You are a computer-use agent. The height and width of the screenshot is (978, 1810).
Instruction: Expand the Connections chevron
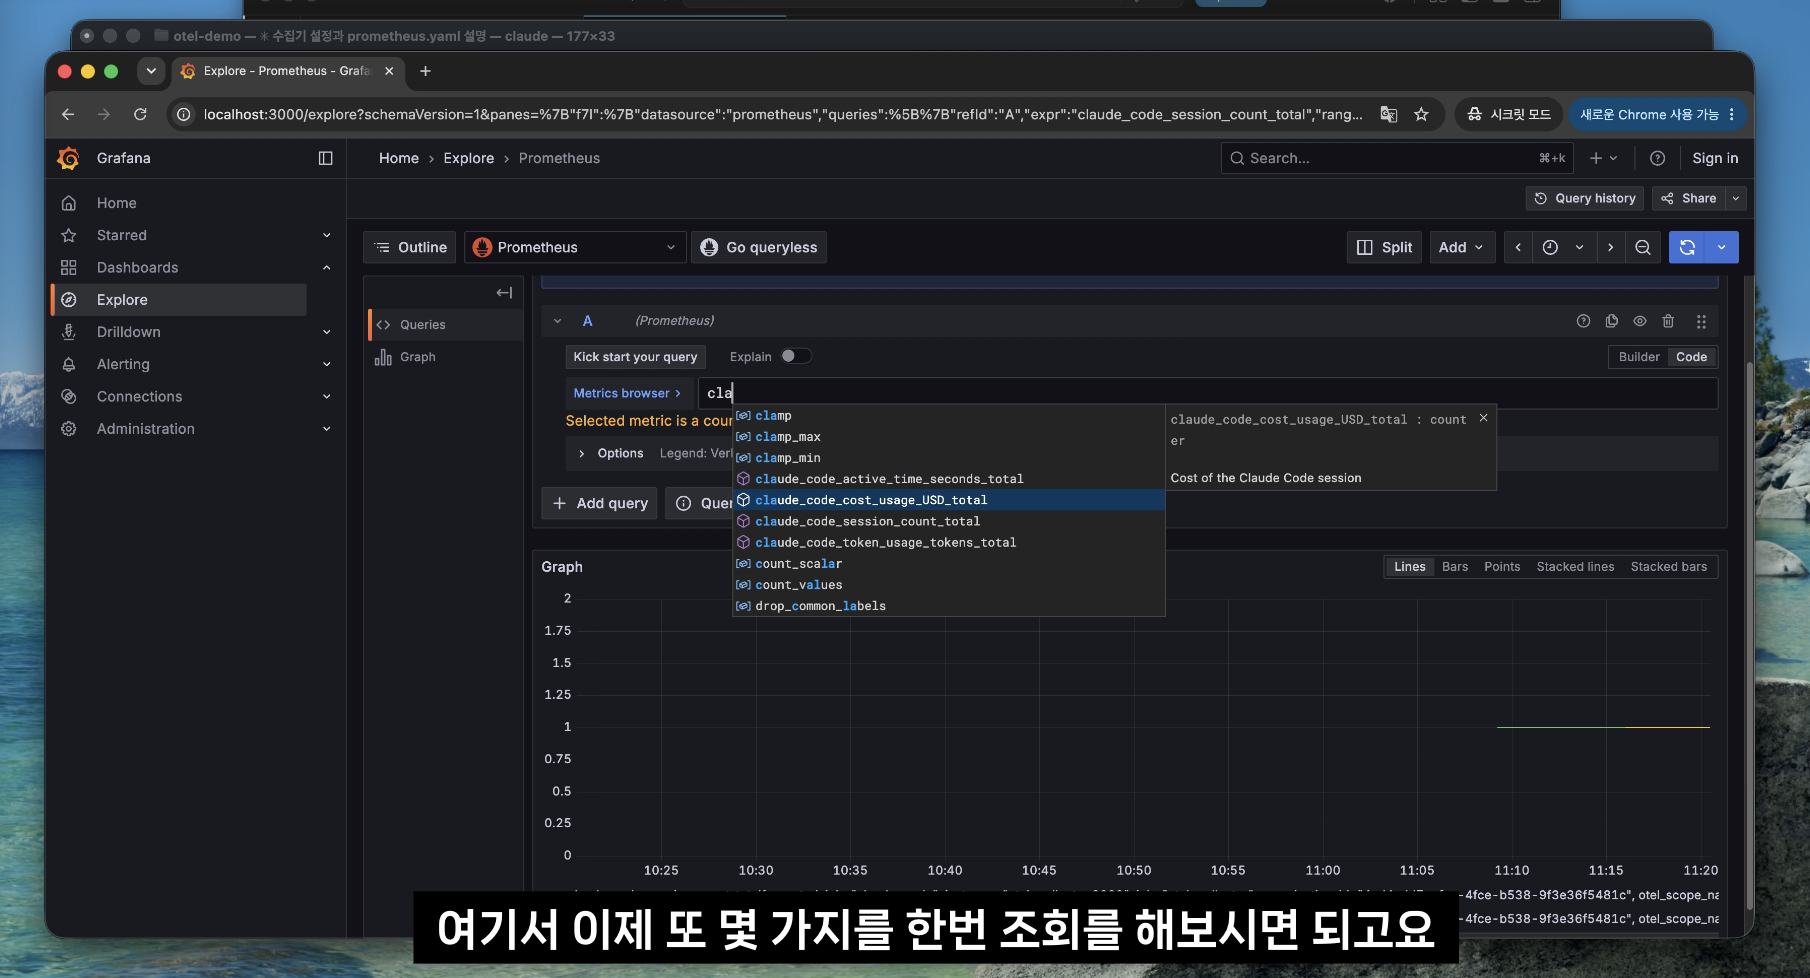tap(326, 396)
